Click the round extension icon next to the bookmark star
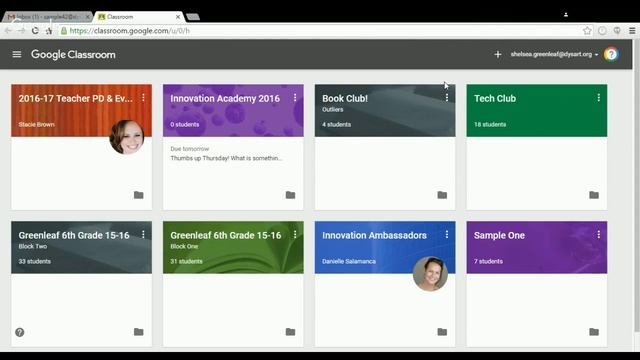The width and height of the screenshot is (640, 360). [x=602, y=31]
